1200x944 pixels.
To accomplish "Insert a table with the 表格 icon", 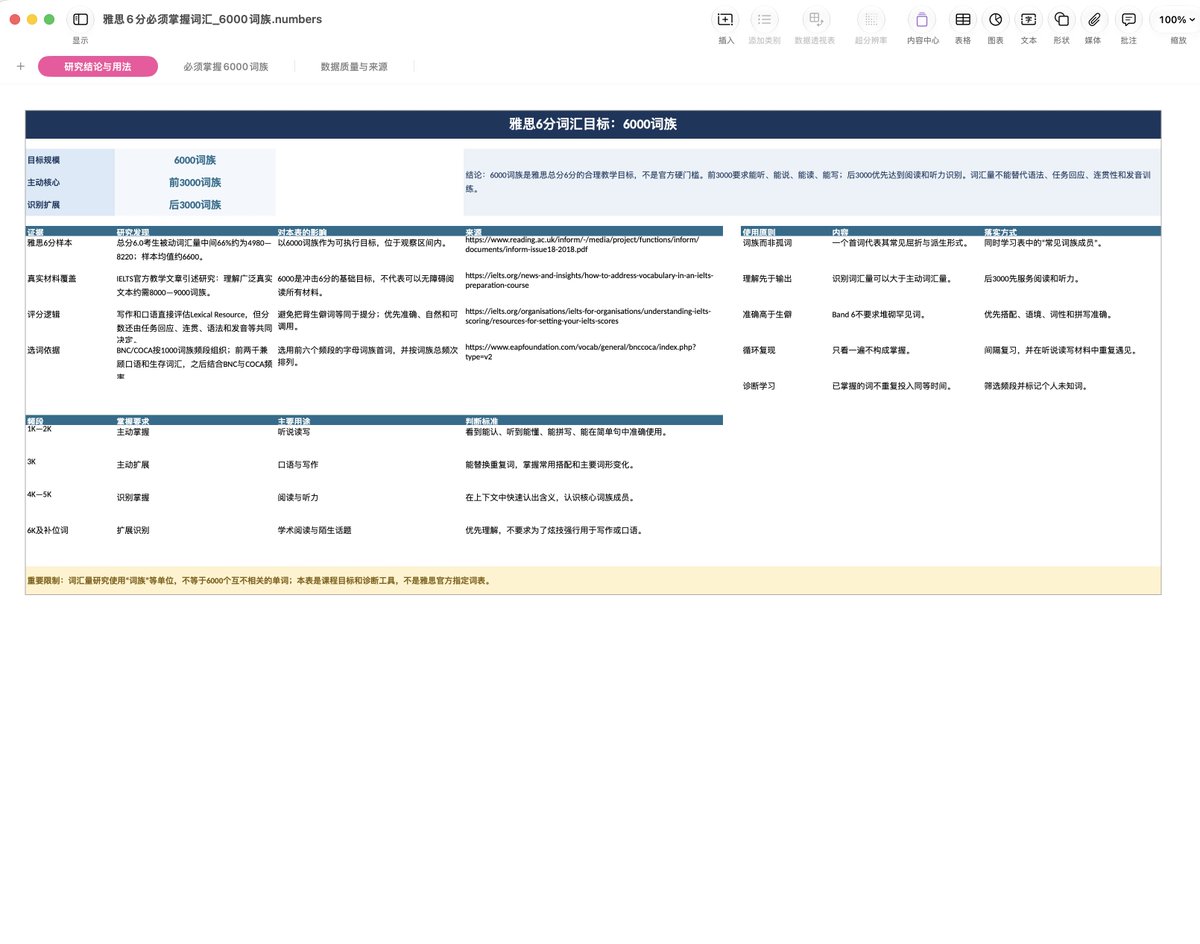I will point(962,20).
